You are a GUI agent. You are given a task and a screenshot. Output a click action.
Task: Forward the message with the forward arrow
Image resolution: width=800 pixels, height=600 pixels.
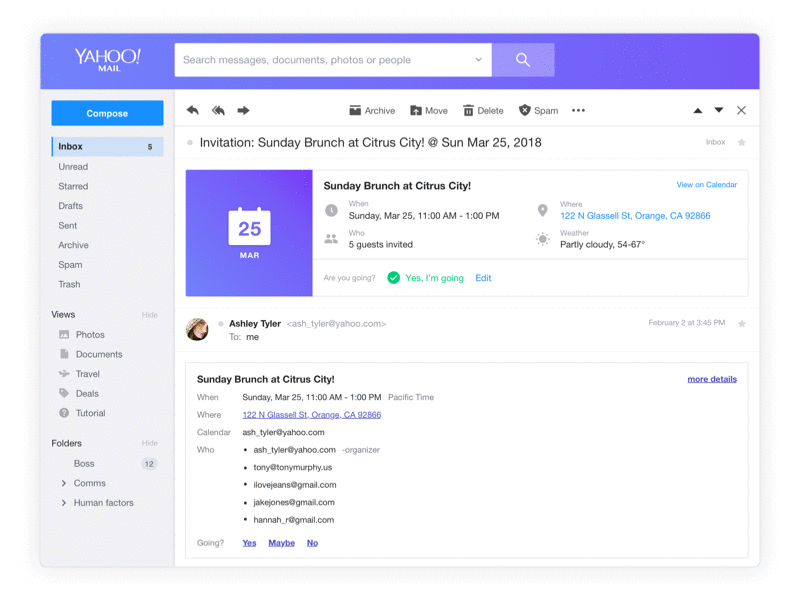[243, 110]
